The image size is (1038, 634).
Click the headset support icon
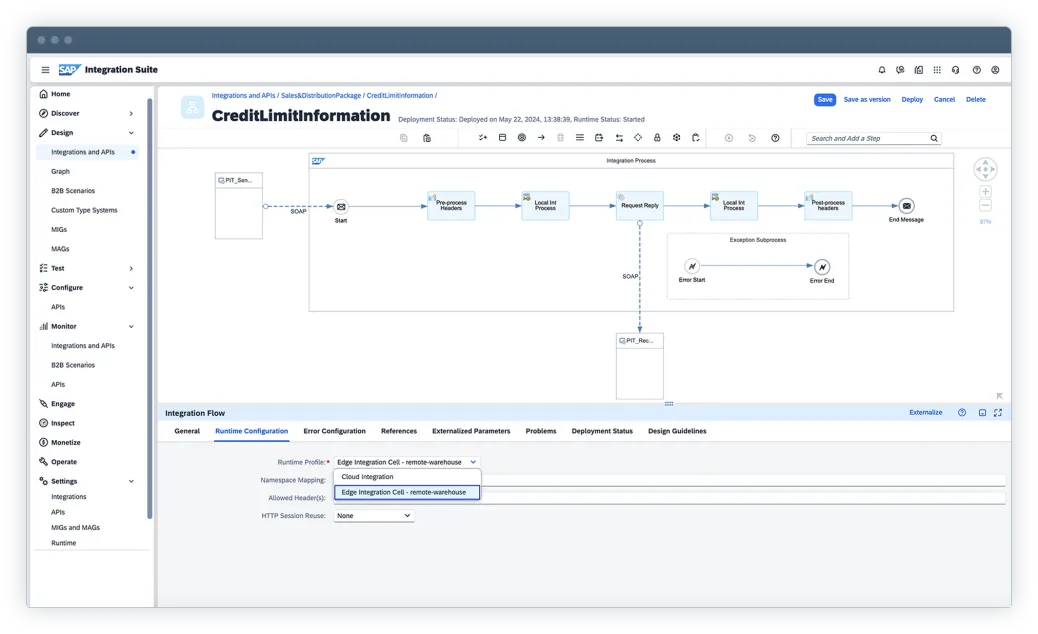[x=956, y=70]
